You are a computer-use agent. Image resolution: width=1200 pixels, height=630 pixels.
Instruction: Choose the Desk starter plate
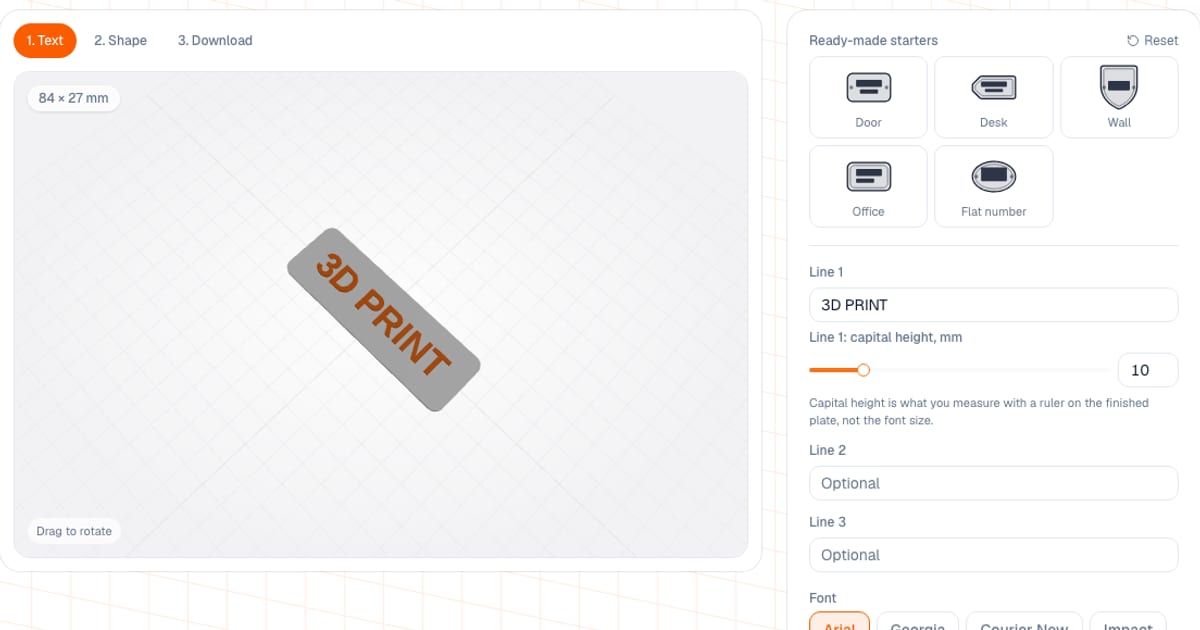(x=993, y=97)
